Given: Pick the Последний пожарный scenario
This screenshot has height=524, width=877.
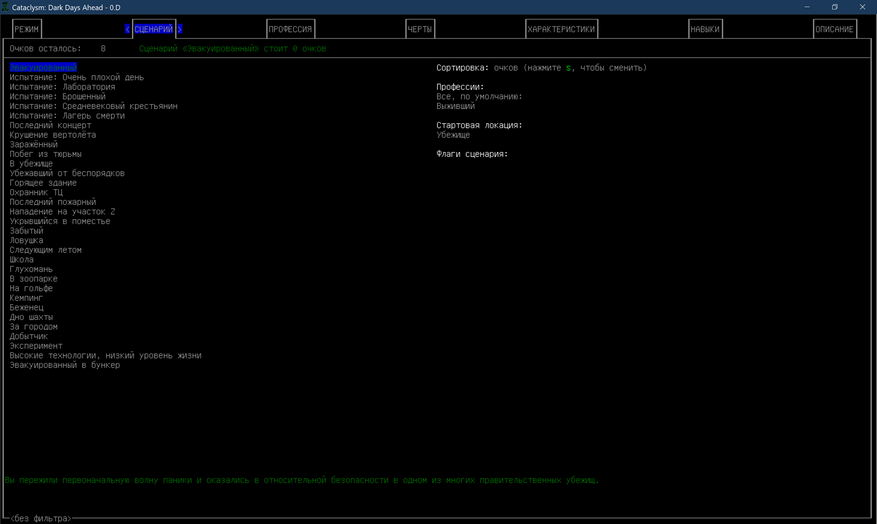Looking at the screenshot, I should 53,202.
